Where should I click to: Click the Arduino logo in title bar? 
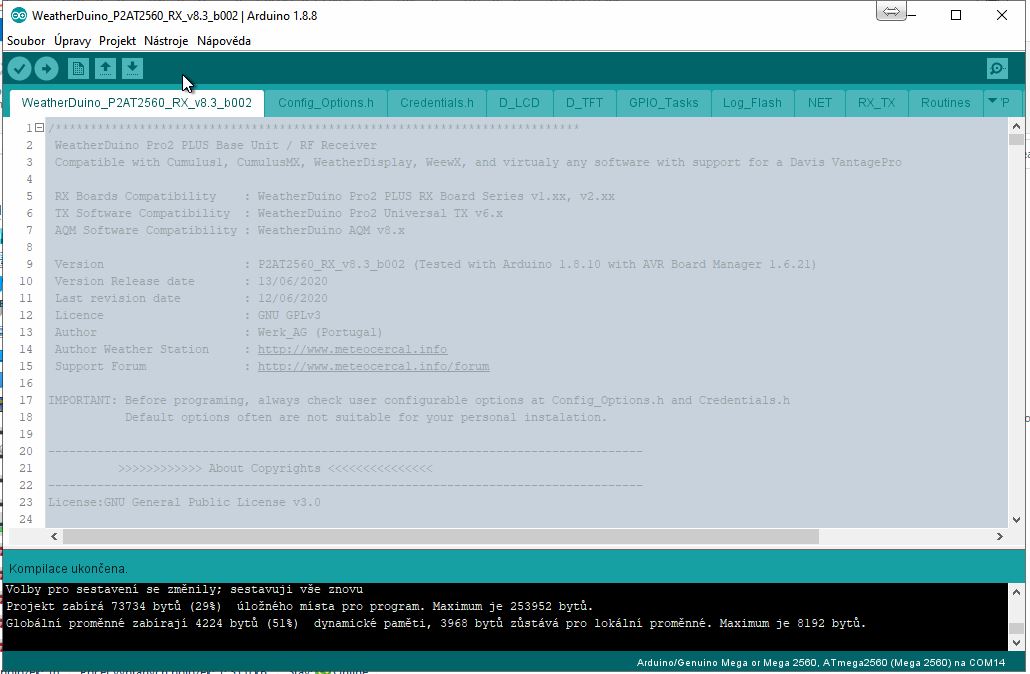[x=18, y=16]
